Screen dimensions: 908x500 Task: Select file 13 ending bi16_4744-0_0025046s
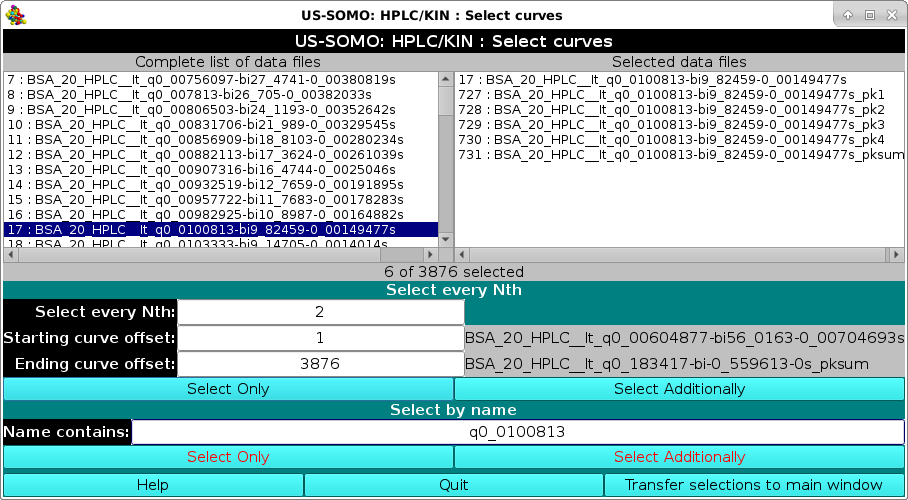click(x=221, y=170)
